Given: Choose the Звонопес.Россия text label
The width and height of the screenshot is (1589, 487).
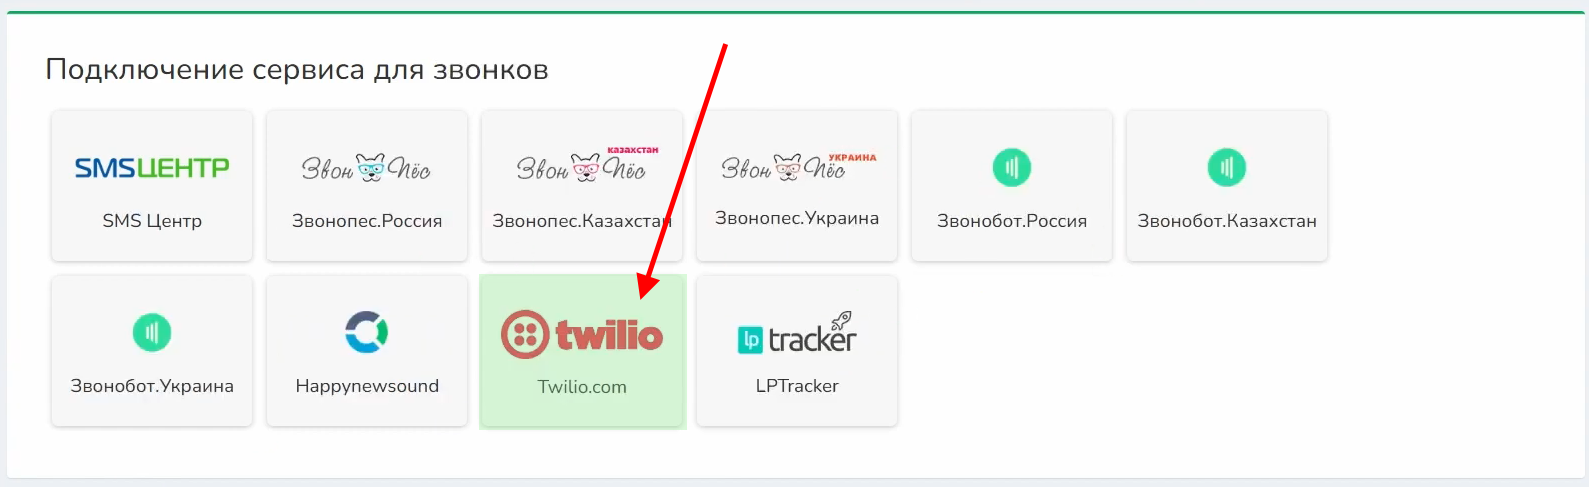Looking at the screenshot, I should [367, 221].
